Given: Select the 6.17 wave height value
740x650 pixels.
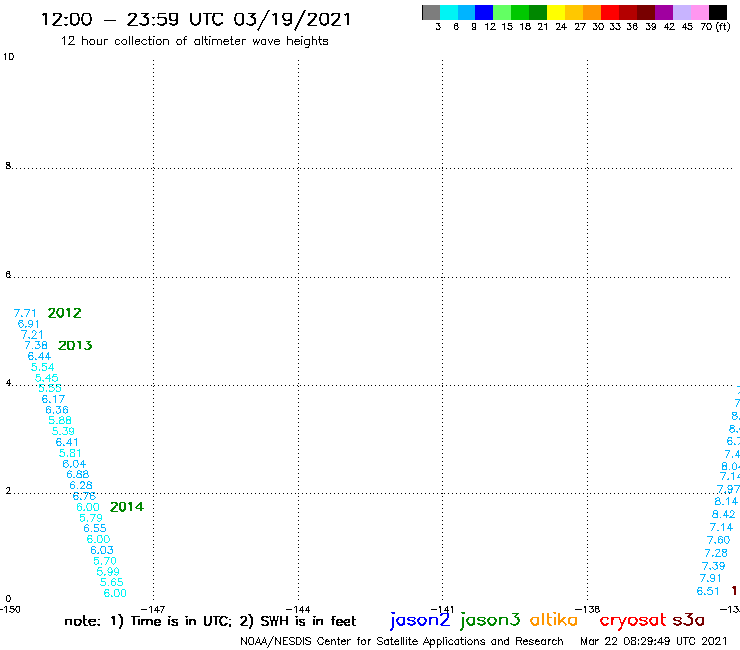Looking at the screenshot, I should 53,399.
